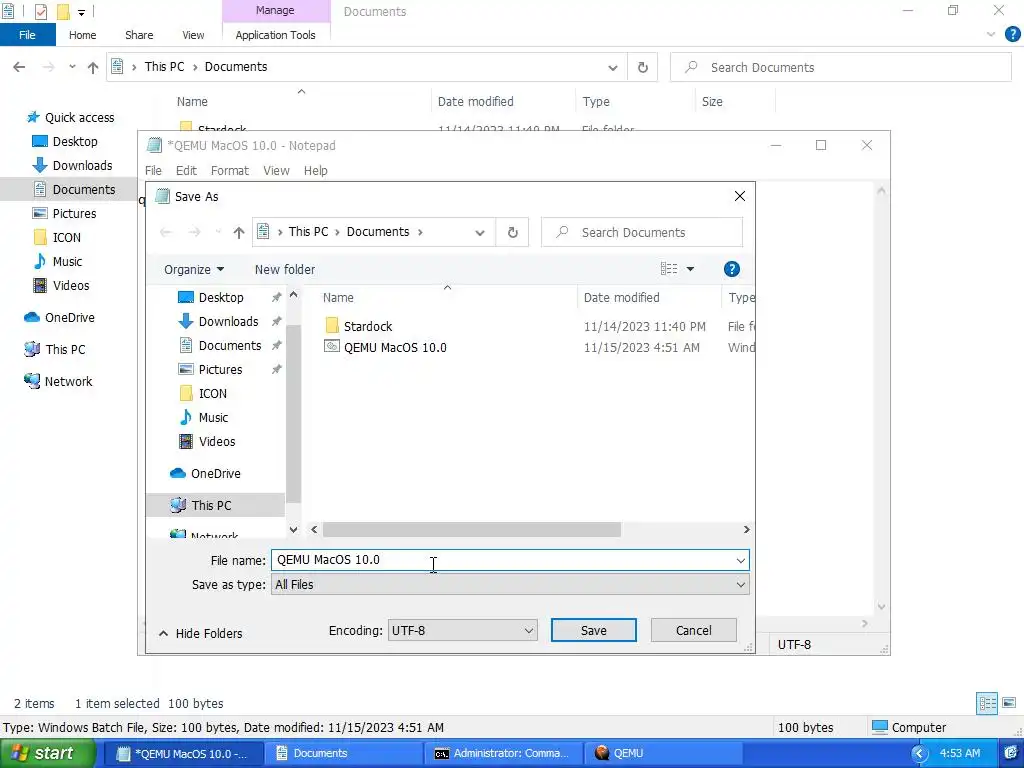This screenshot has height=768, width=1024.
Task: Click the right arrow of the dialog horizontal scrollbar
Action: point(746,530)
